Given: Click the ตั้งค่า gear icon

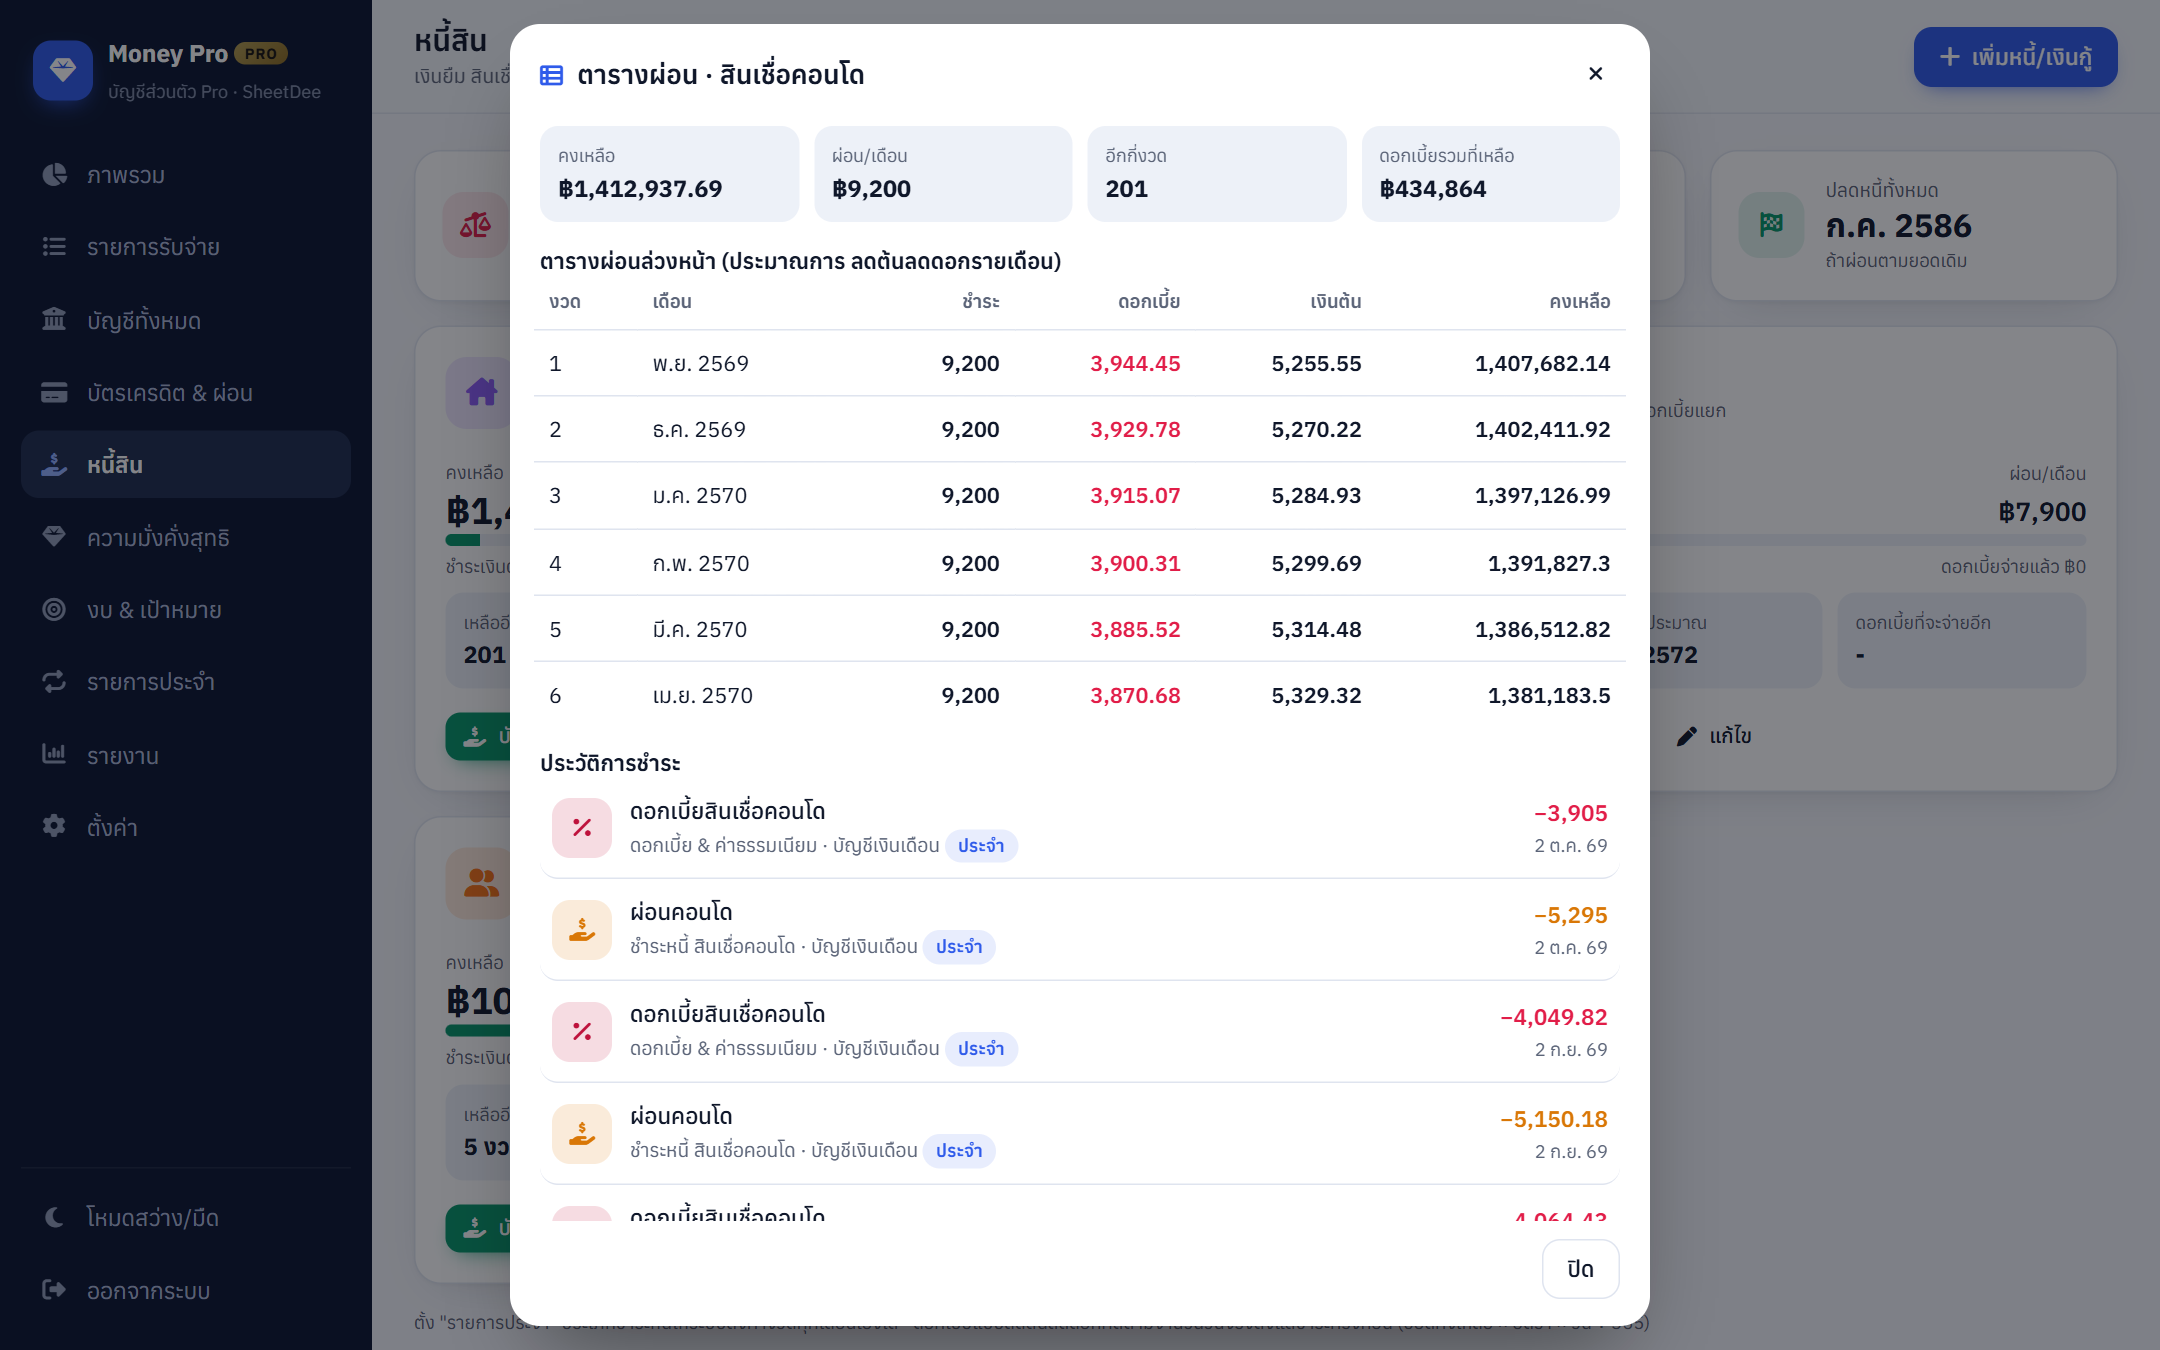Looking at the screenshot, I should 54,826.
